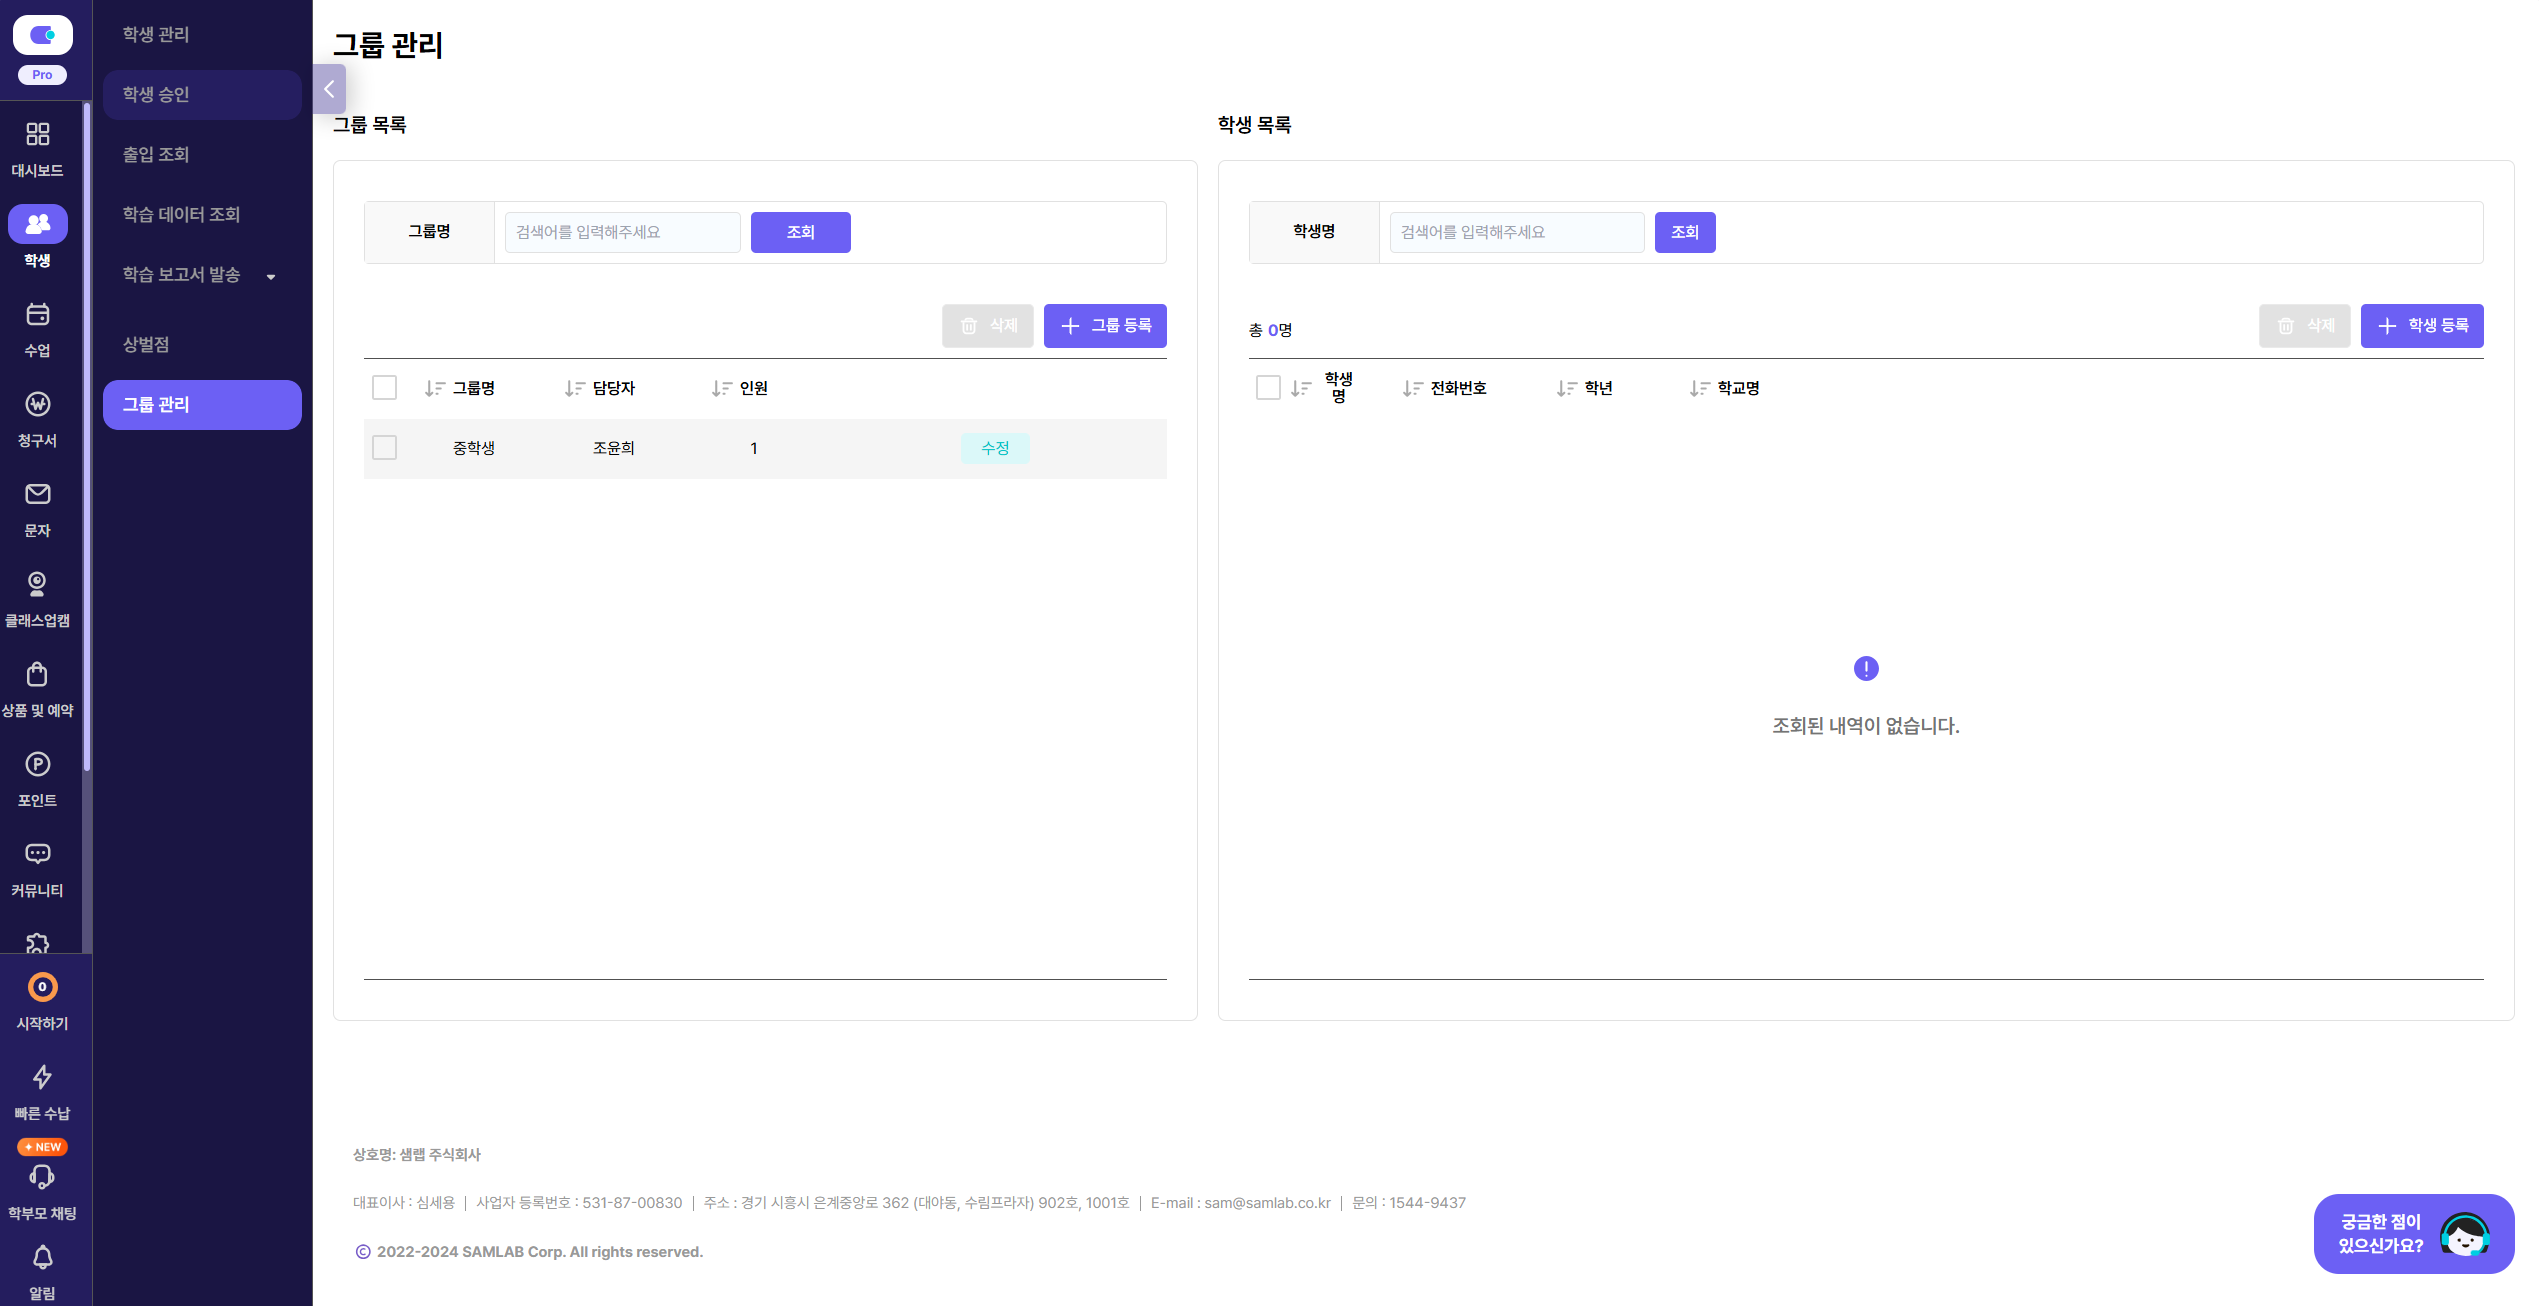Screen dimensions: 2539x1306
Task: Open the 포인트 icon
Action: tap(37, 764)
